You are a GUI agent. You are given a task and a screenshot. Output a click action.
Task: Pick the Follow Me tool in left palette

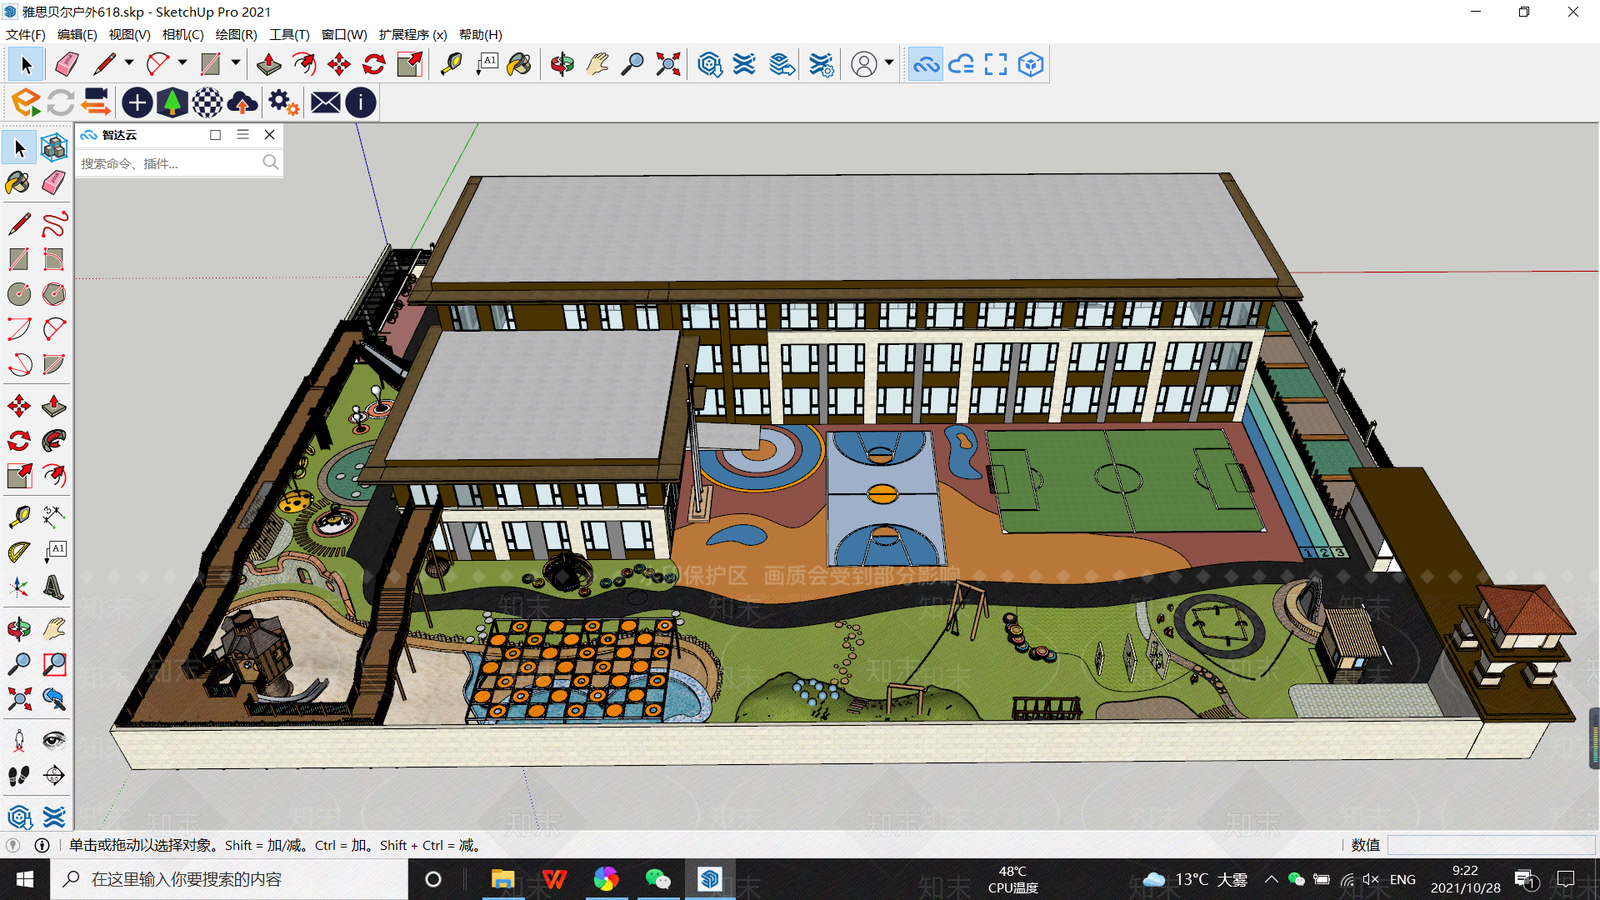pyautogui.click(x=54, y=441)
